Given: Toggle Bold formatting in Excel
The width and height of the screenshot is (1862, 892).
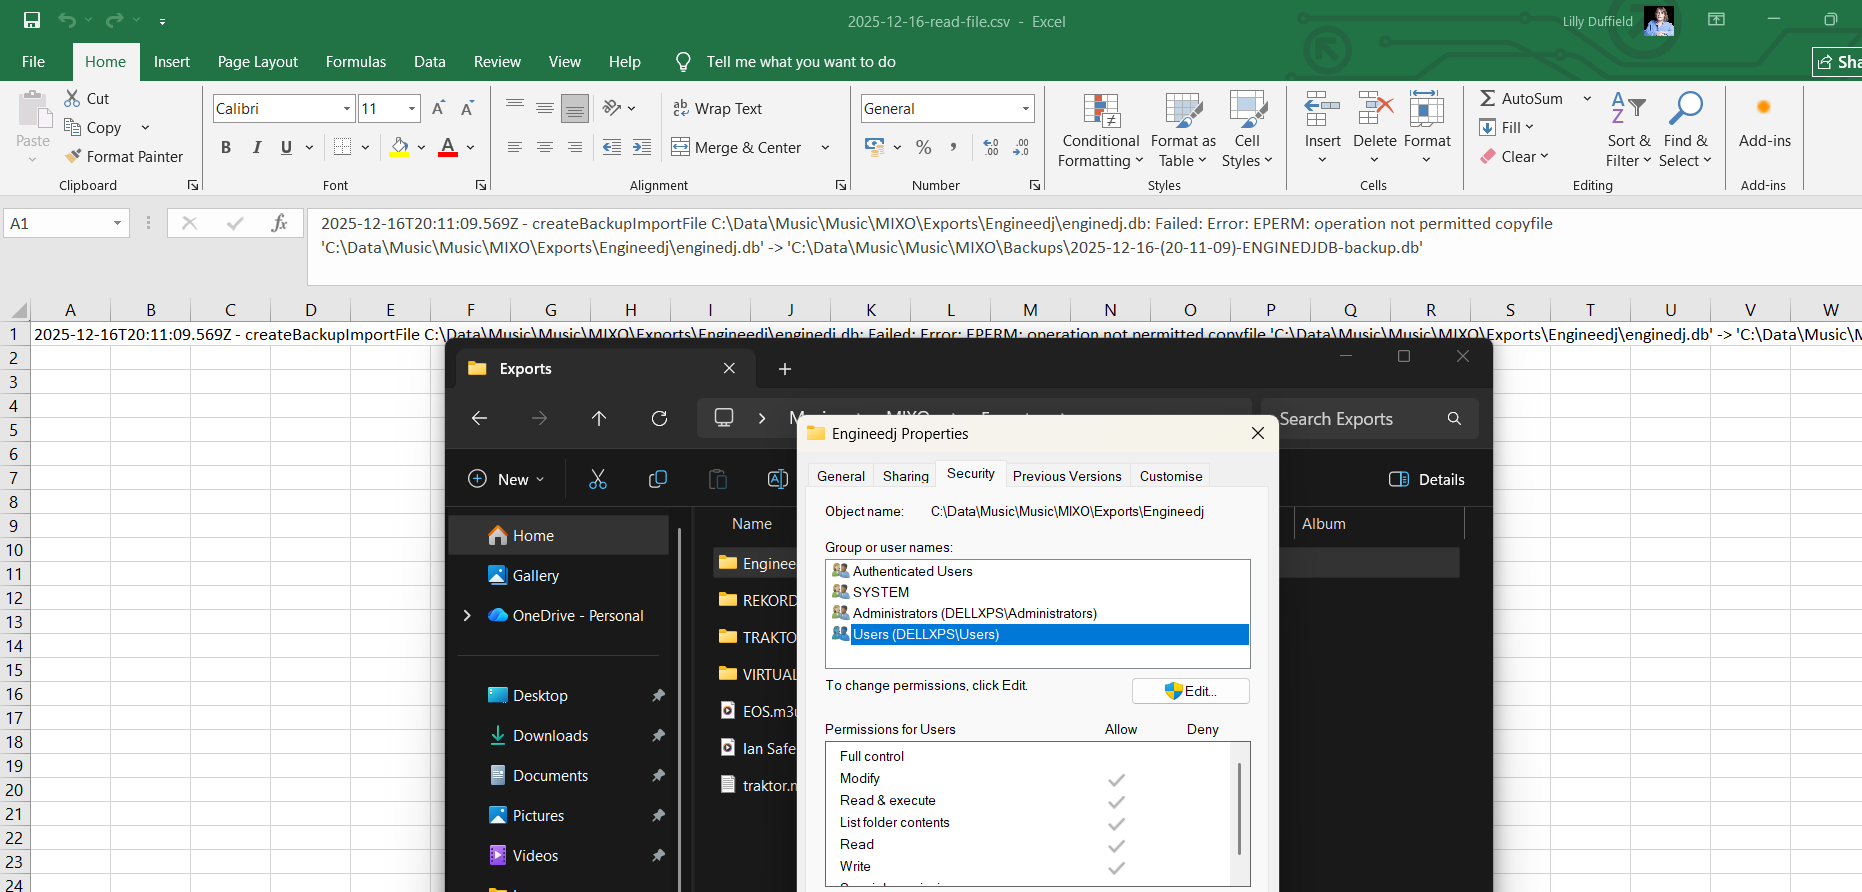Looking at the screenshot, I should tap(226, 147).
